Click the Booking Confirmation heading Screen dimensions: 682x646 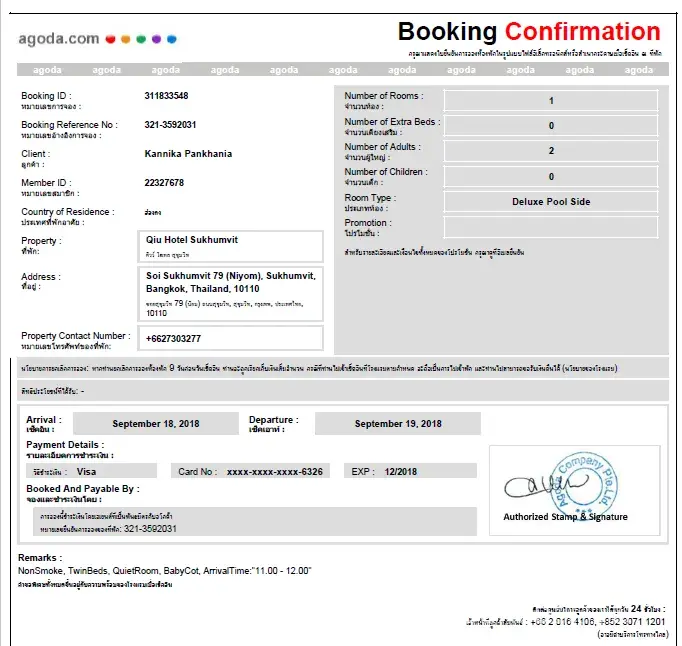[x=529, y=32]
